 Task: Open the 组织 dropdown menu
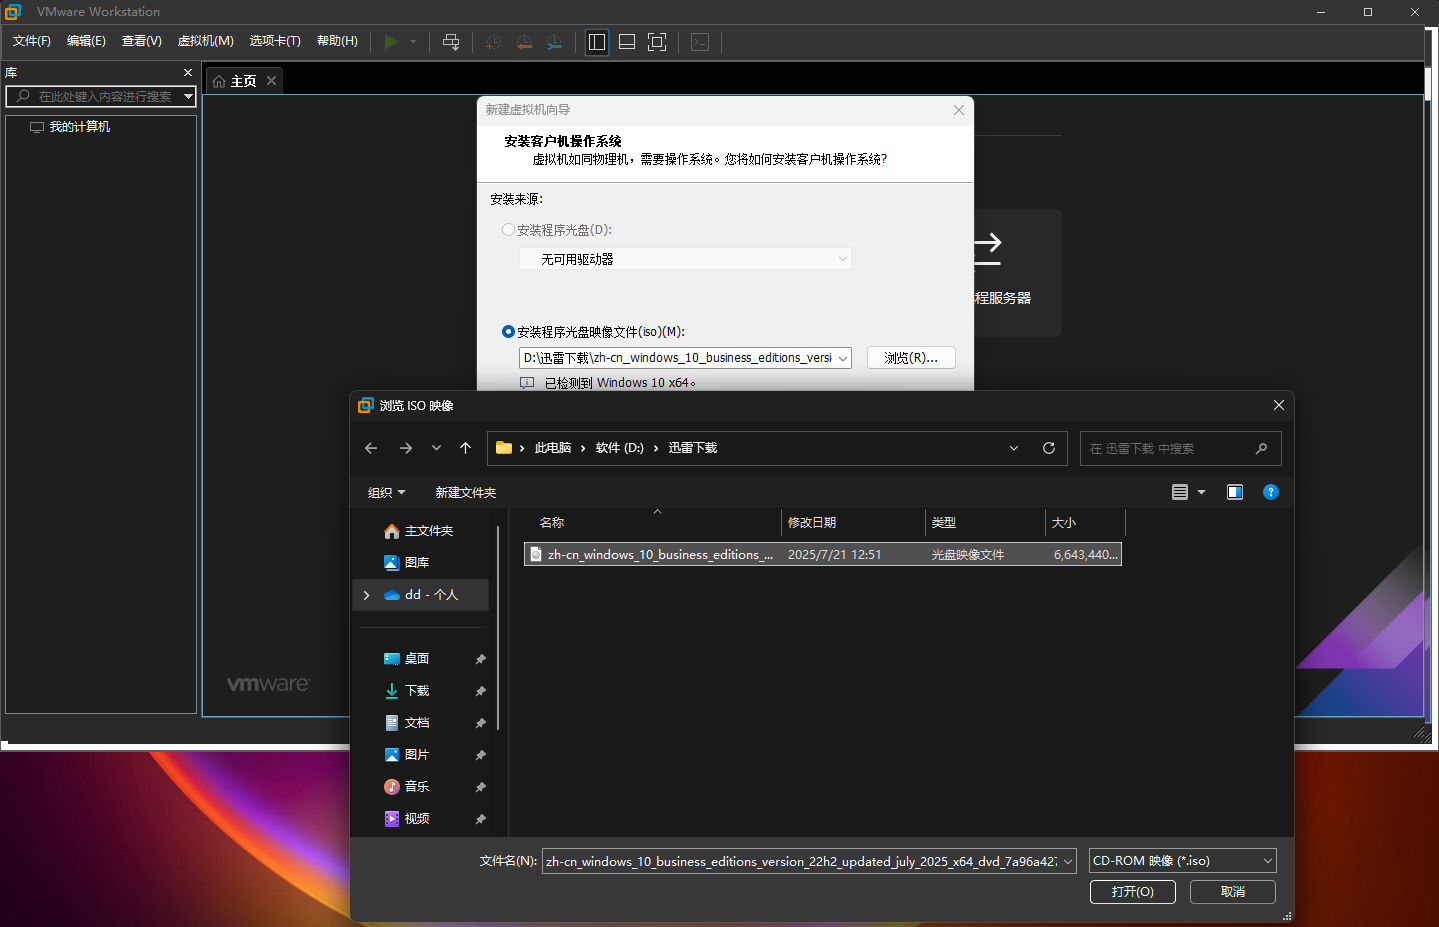386,492
